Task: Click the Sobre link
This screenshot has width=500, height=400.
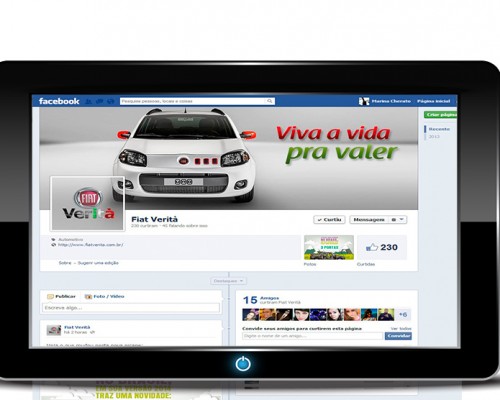Action: click(x=65, y=263)
